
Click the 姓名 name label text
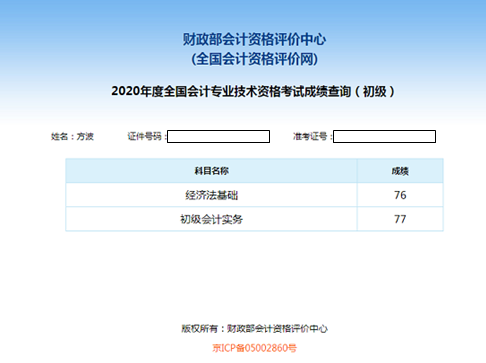[72, 136]
